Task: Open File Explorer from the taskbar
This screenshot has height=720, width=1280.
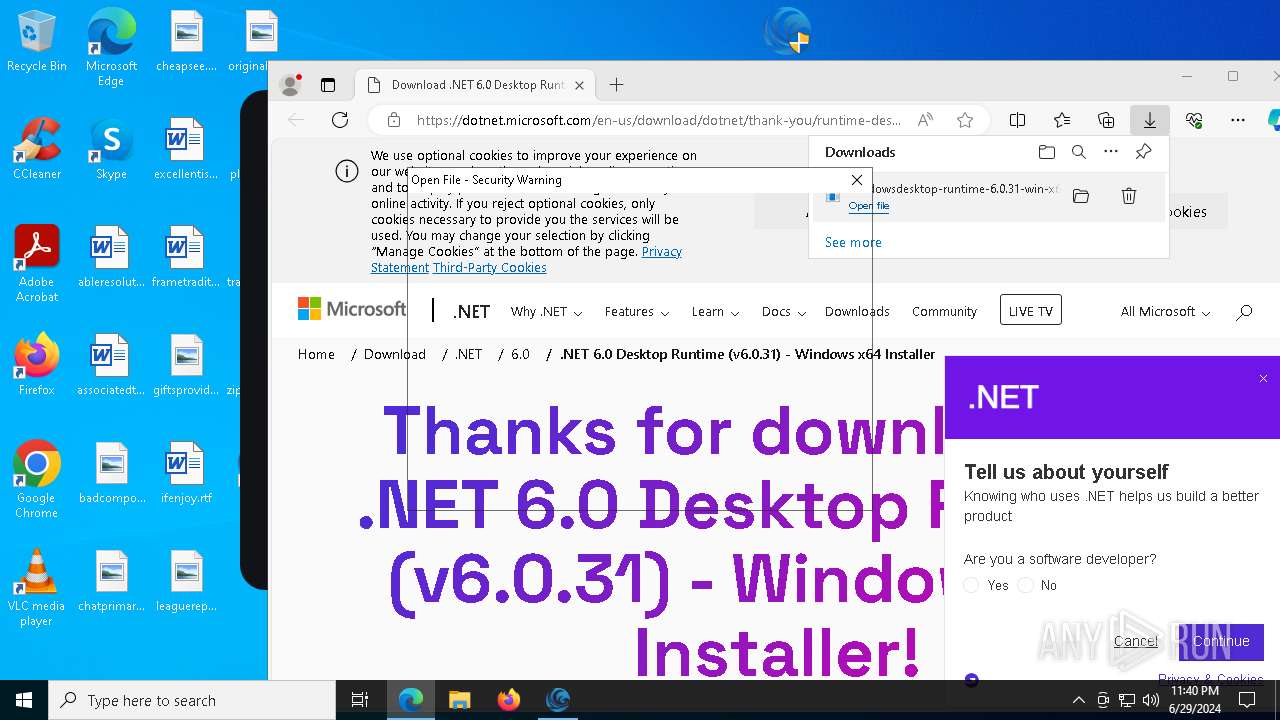Action: click(459, 700)
